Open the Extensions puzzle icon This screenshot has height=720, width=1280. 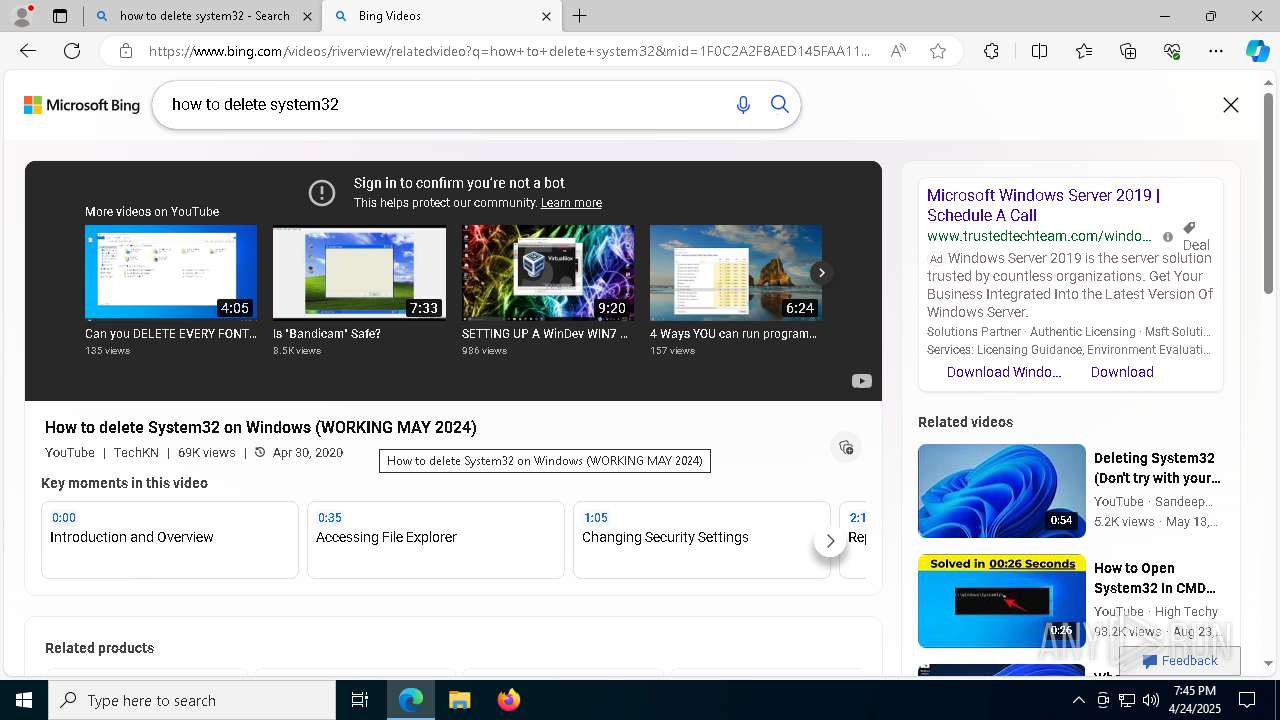click(x=991, y=51)
